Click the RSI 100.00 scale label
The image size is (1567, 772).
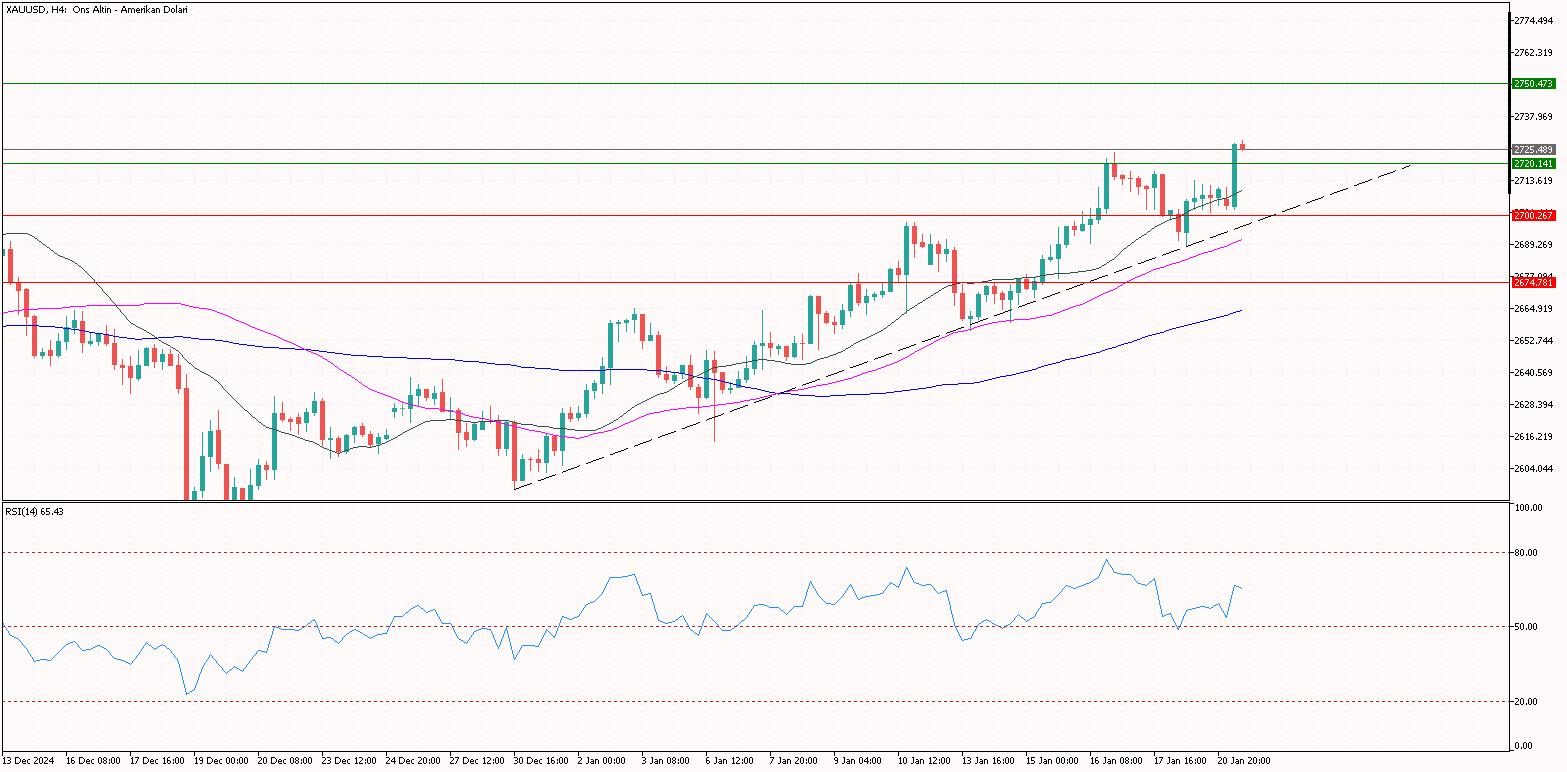1527,508
